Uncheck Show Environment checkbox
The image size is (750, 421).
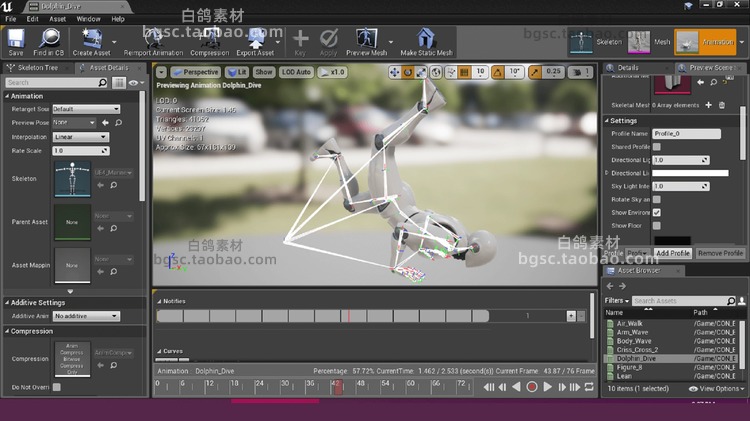point(657,212)
